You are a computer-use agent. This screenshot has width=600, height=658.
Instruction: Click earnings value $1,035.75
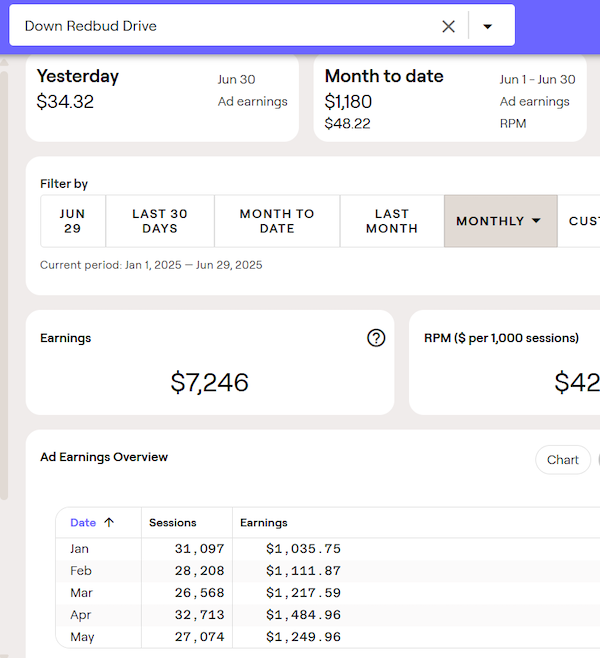[x=303, y=549]
